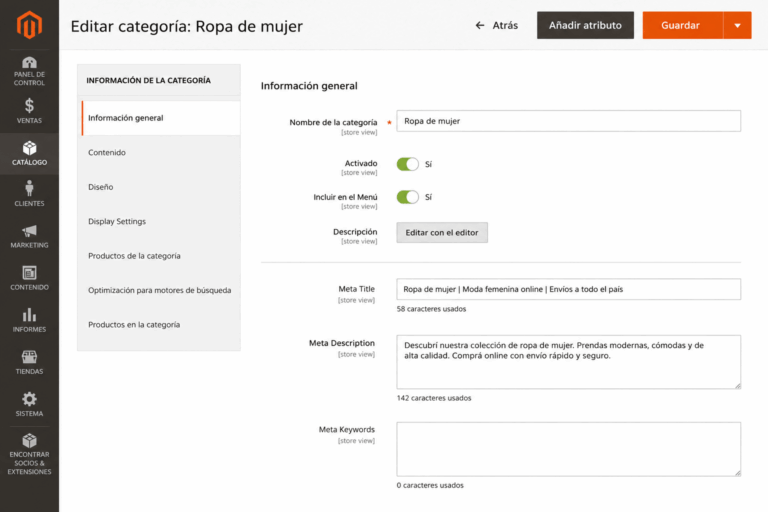The image size is (768, 512).
Task: Click the '142 caracteres usados' counter text
Action: pos(433,398)
